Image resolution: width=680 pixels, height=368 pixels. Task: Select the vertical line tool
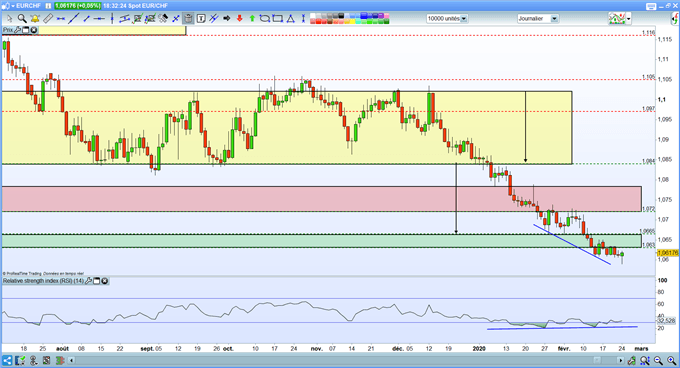click(x=112, y=19)
